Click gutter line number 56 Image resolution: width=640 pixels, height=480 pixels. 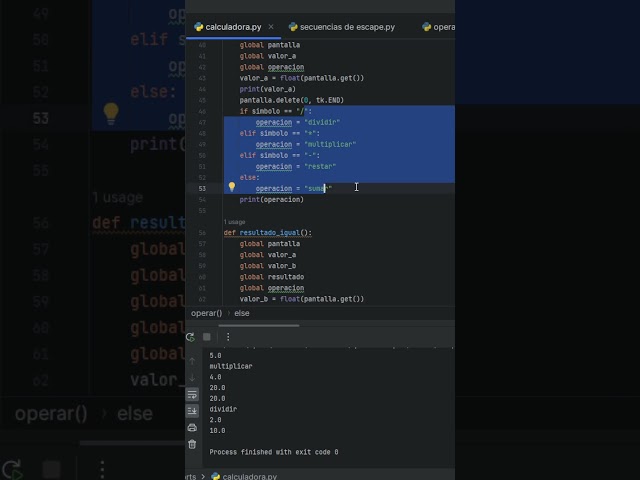tap(202, 233)
